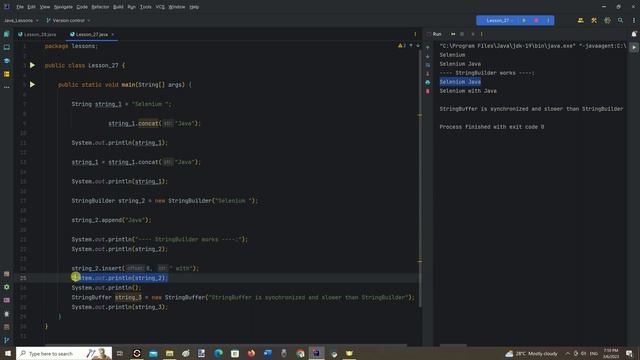
Task: Toggle soft-wrap in console
Action: point(428,65)
